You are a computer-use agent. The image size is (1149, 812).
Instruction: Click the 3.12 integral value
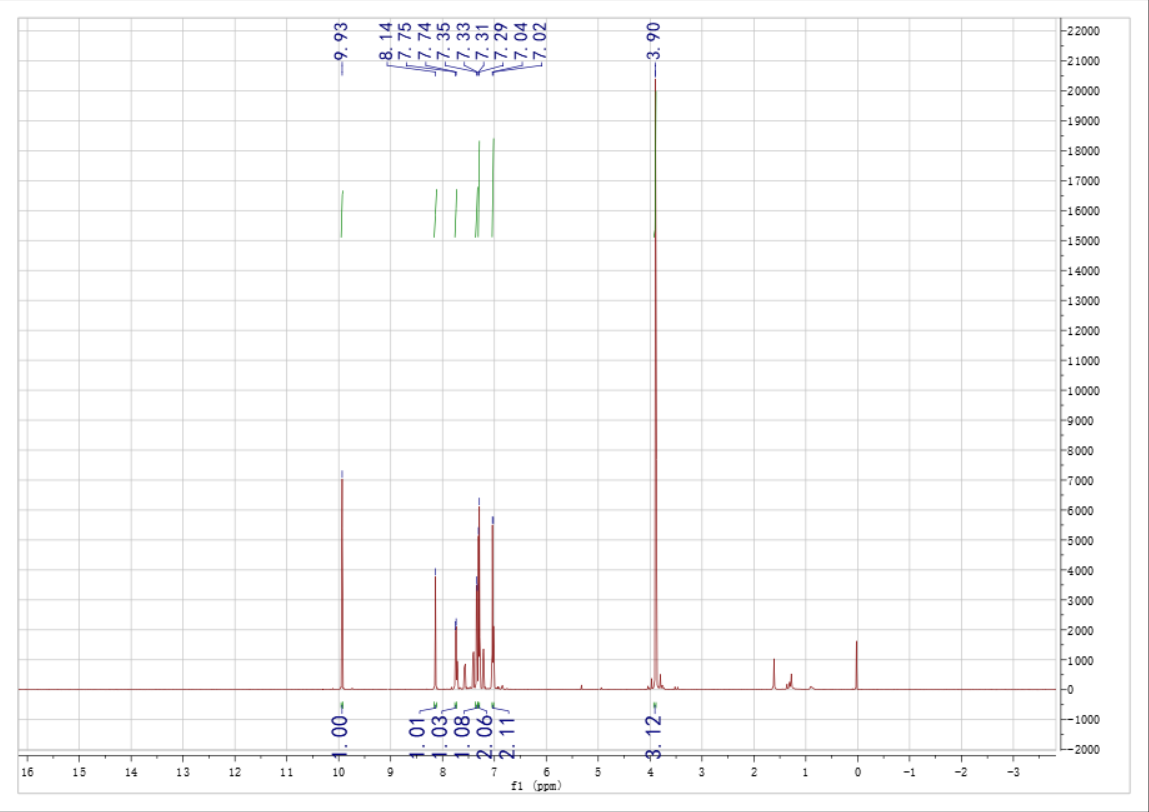[654, 737]
